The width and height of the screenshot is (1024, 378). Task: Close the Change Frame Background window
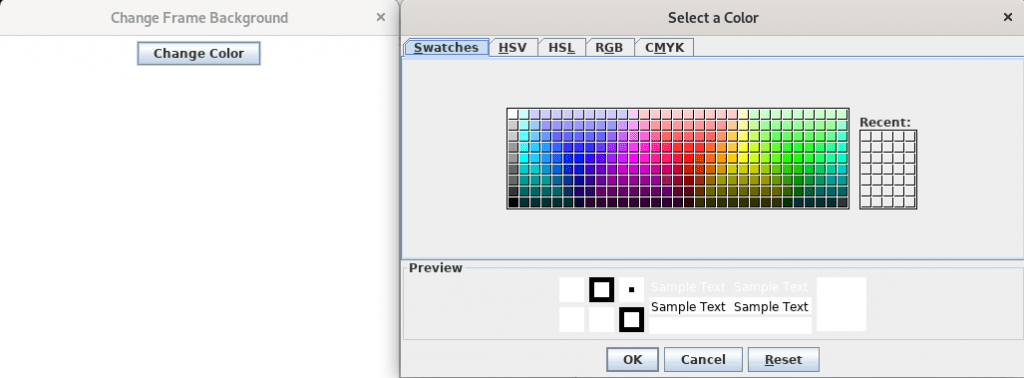click(x=381, y=18)
